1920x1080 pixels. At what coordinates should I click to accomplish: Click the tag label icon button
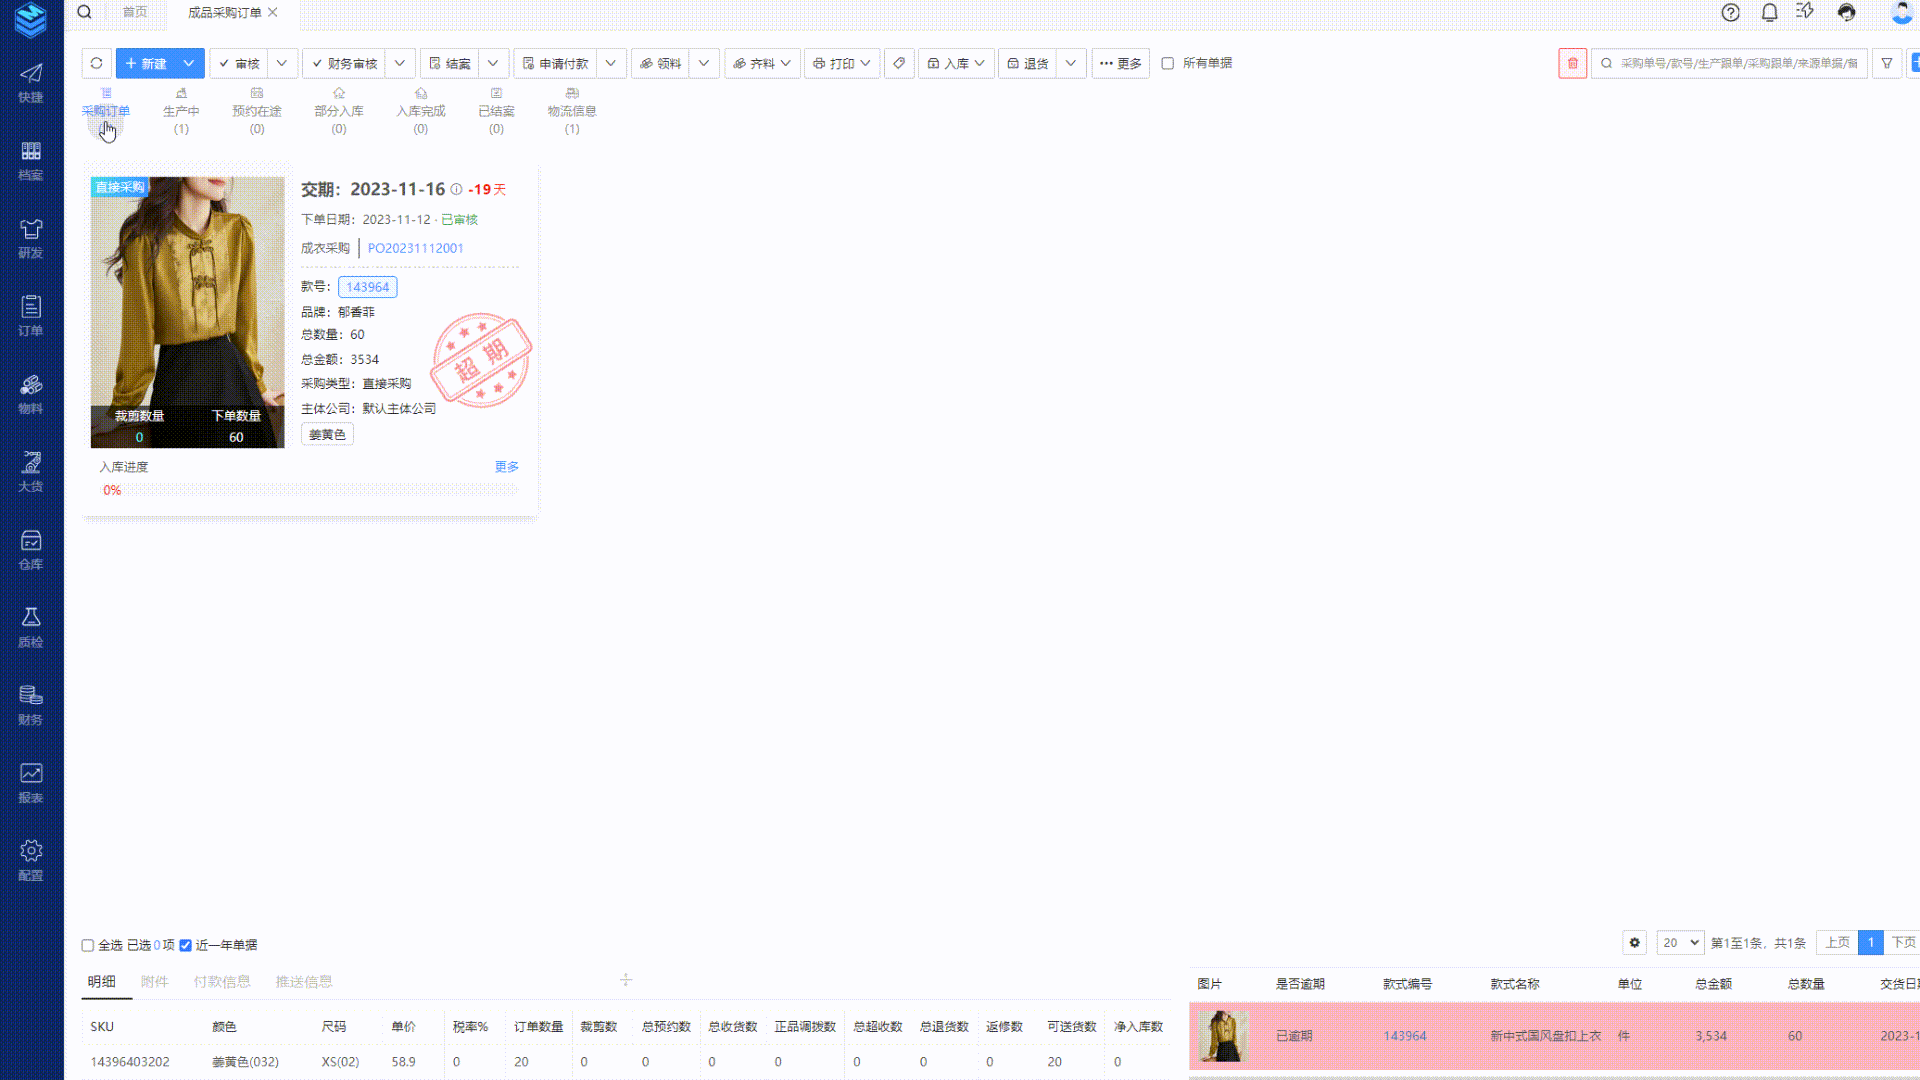[x=899, y=63]
